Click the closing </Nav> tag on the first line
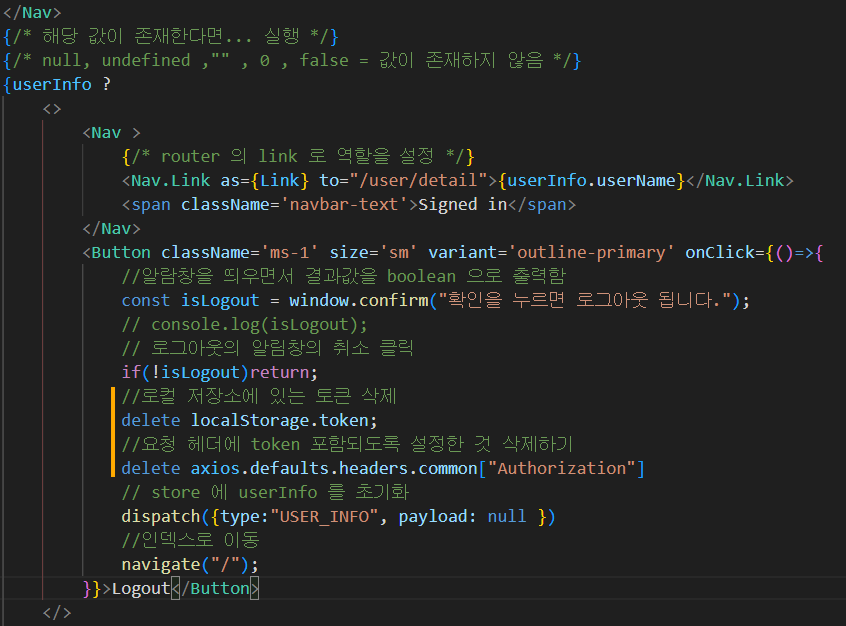846x626 pixels. (x=32, y=12)
